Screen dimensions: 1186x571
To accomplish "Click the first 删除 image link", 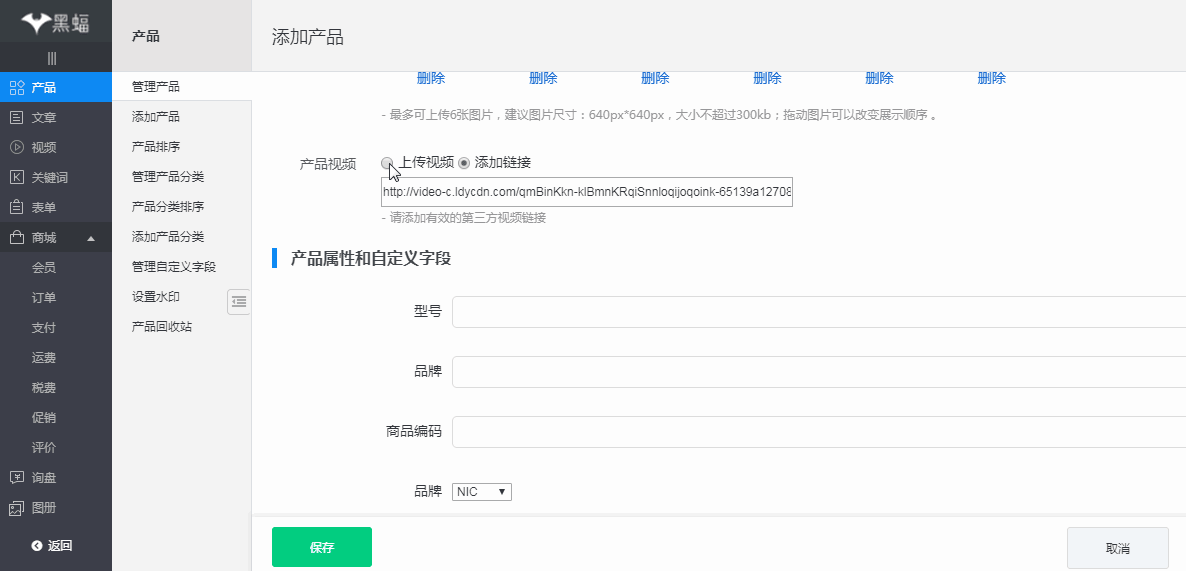I will (431, 78).
